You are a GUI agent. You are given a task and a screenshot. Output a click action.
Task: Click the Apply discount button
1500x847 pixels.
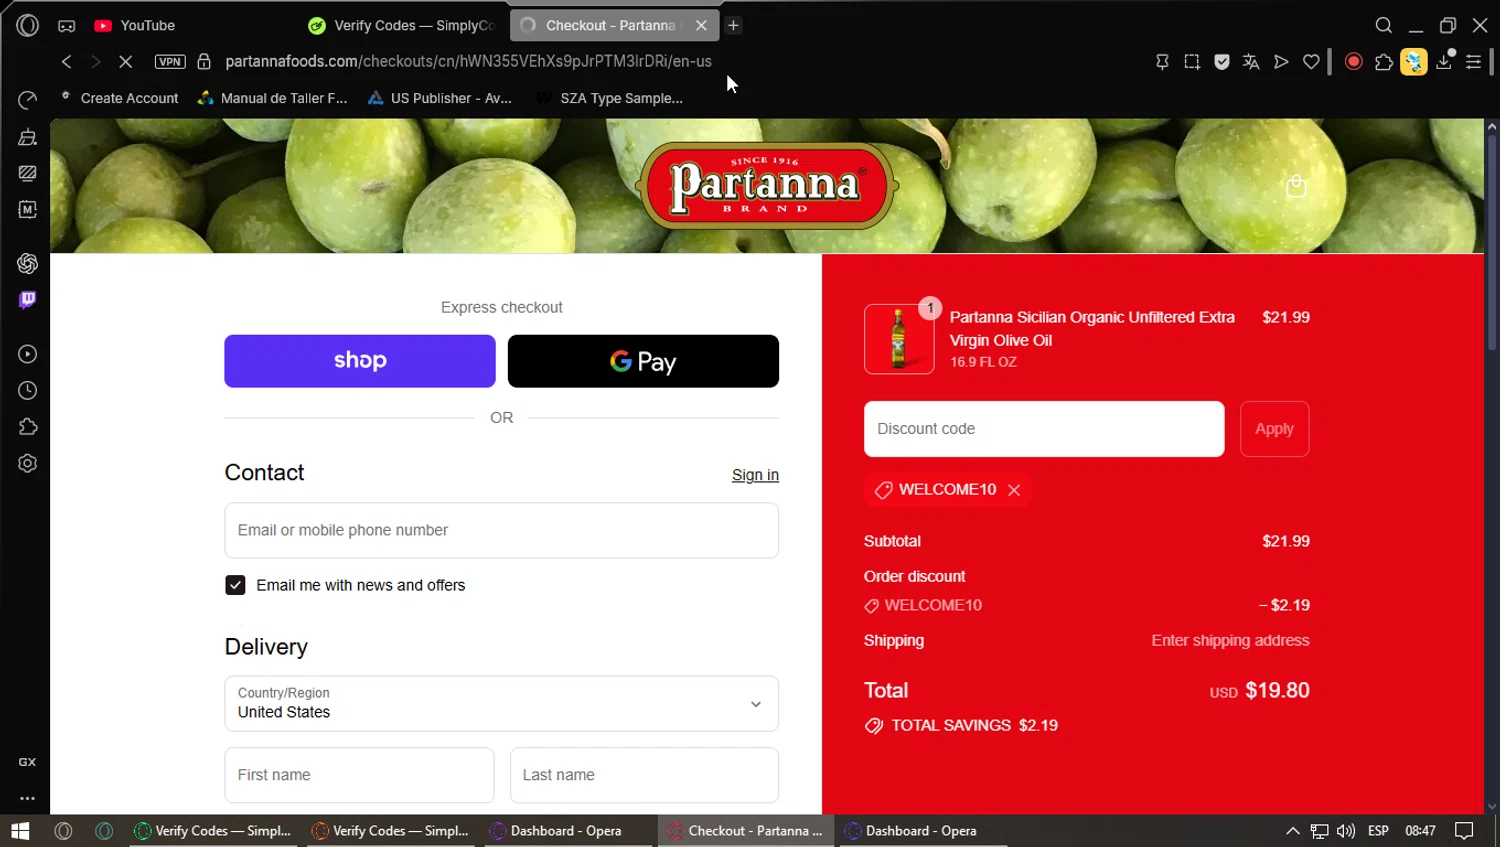pos(1274,429)
